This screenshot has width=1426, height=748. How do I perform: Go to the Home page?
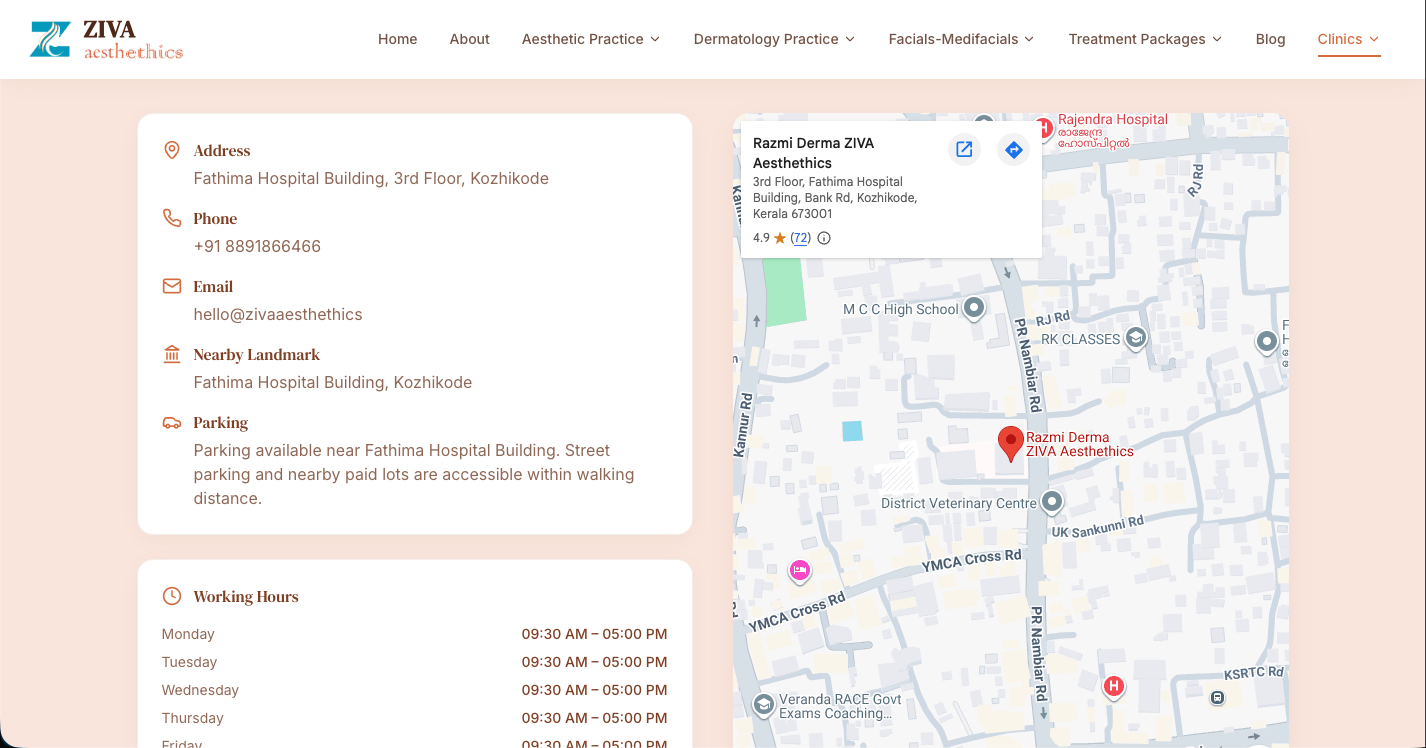tap(397, 39)
